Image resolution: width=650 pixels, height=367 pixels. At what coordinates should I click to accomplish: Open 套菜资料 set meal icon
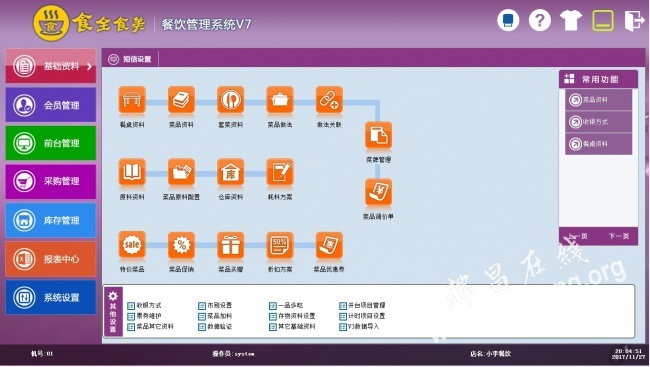(x=230, y=100)
